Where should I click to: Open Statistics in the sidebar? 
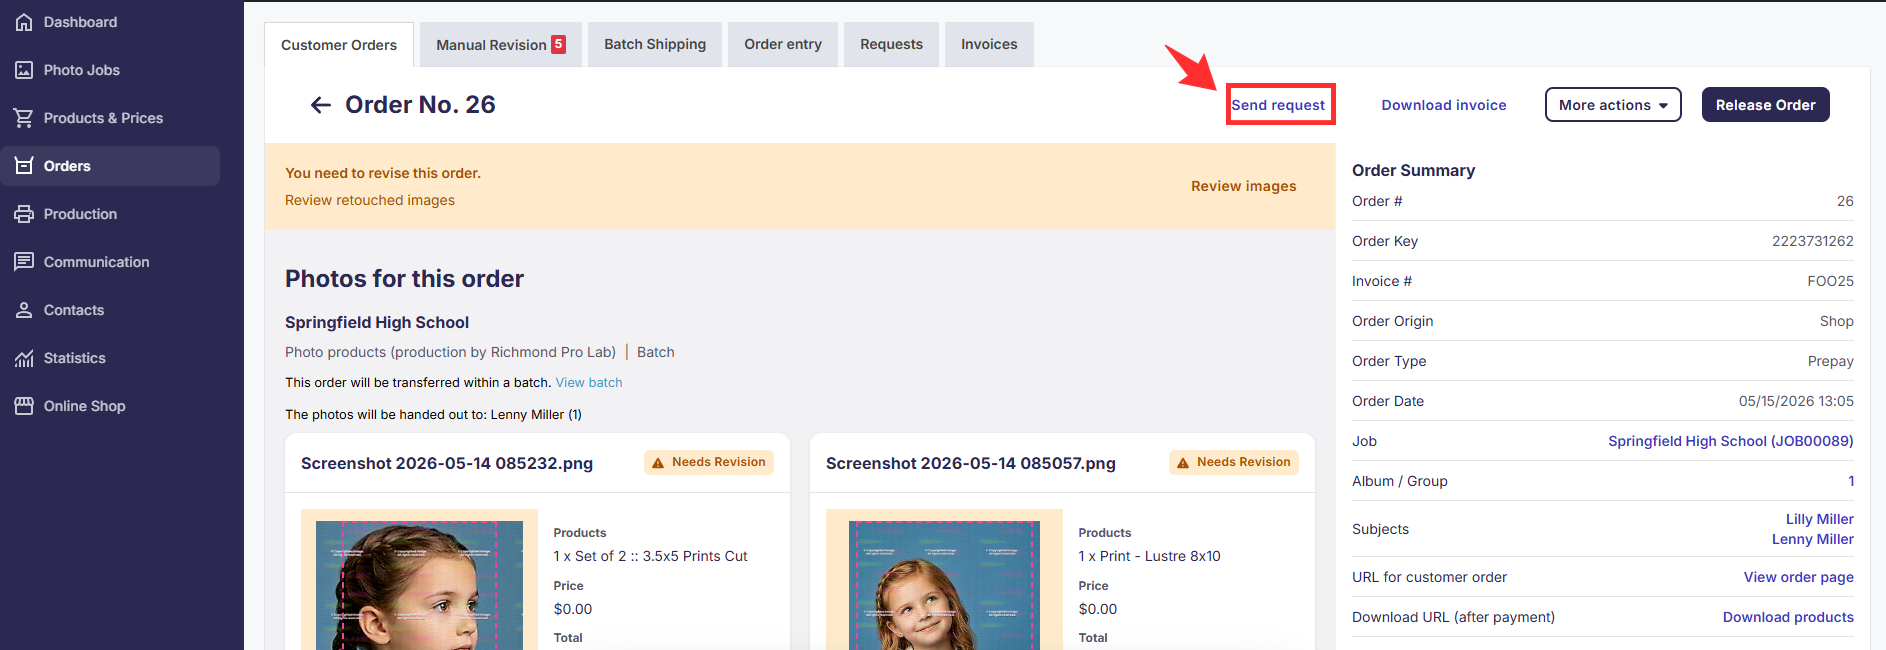point(110,358)
